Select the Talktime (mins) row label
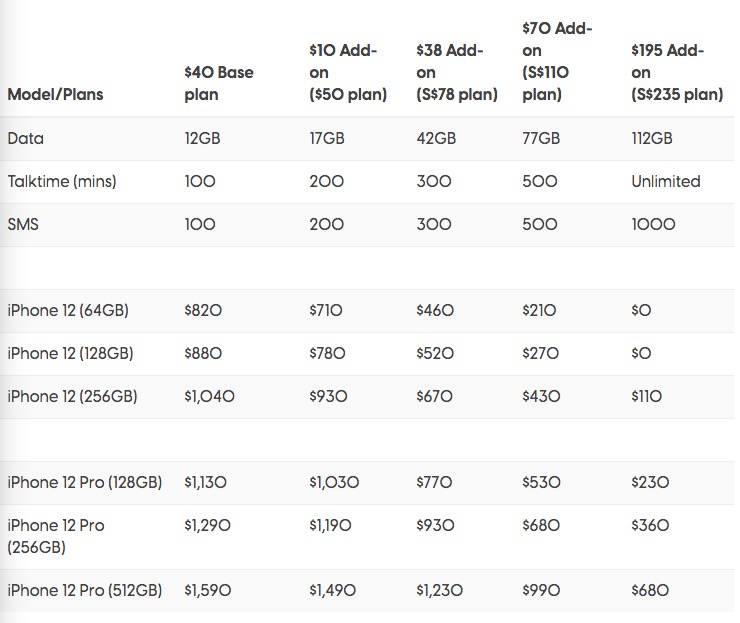The height and width of the screenshot is (623, 740). (61, 181)
